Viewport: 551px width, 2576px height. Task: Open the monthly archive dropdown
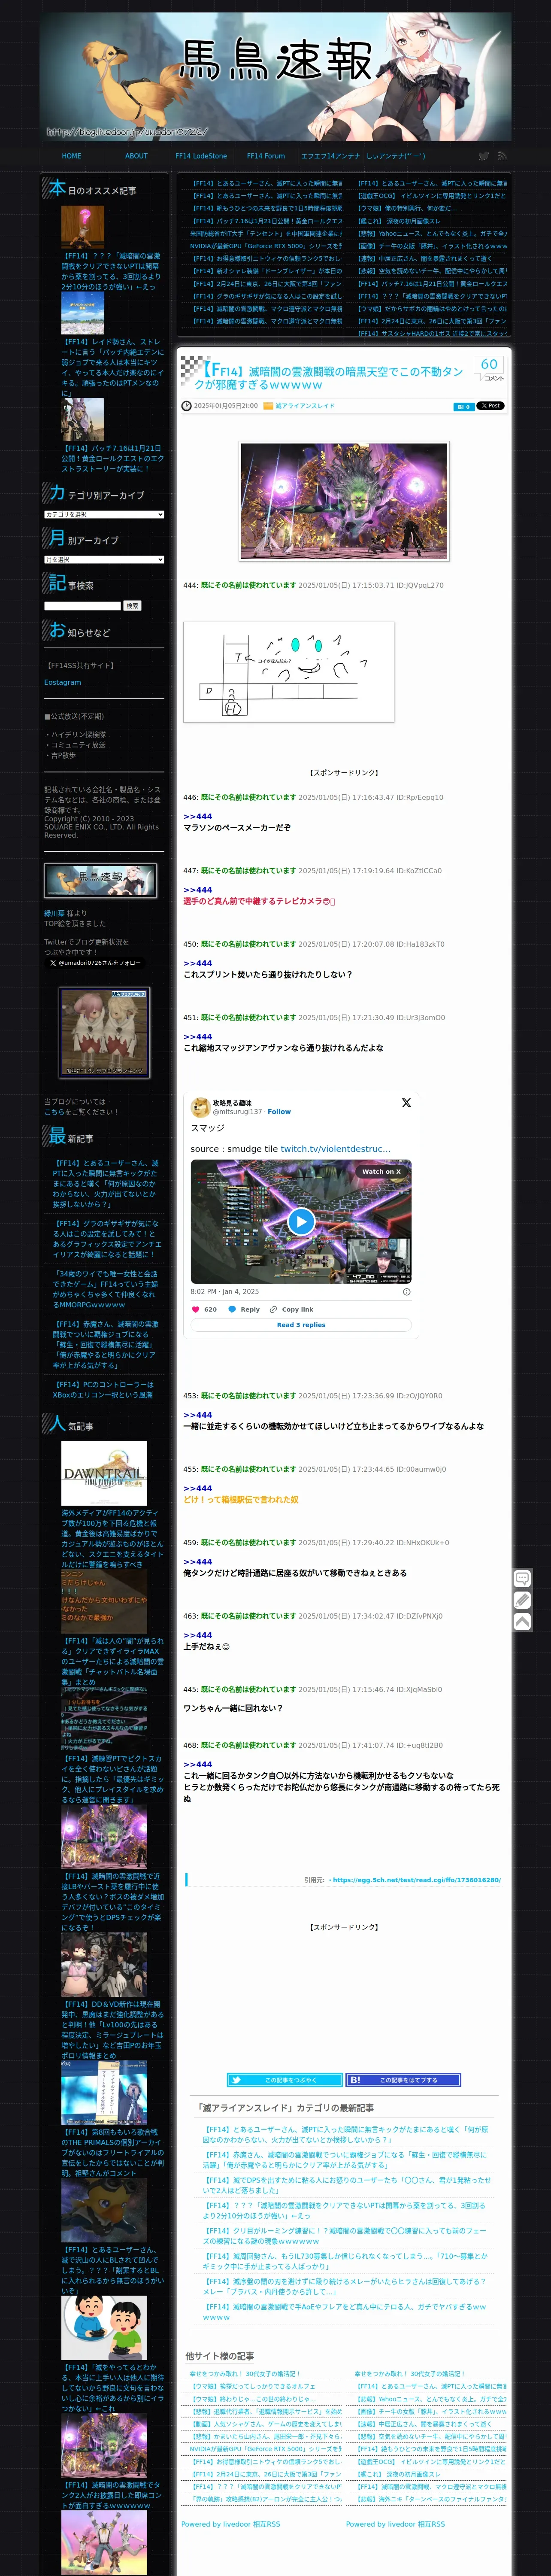click(x=104, y=560)
